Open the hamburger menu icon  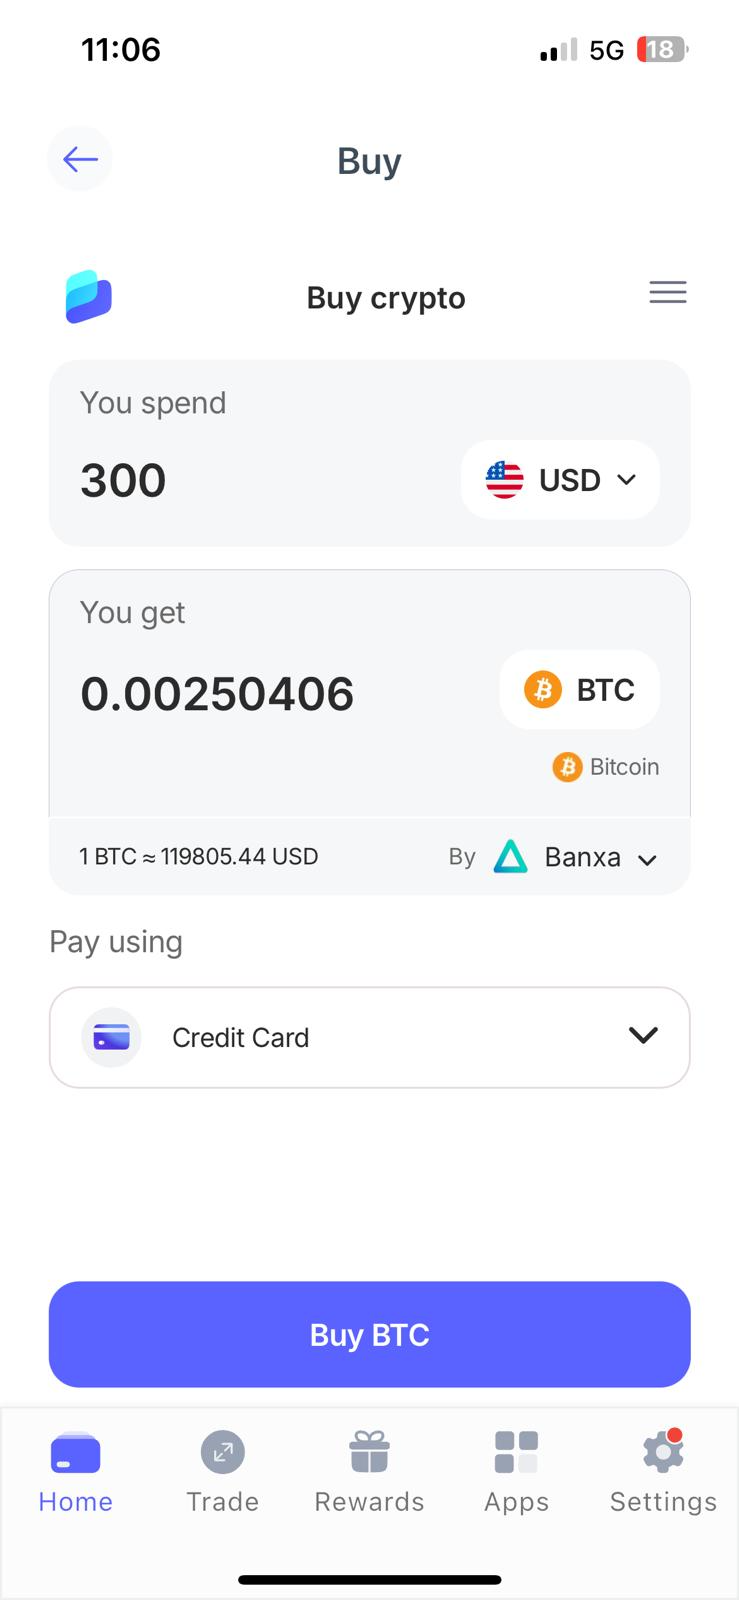click(x=667, y=292)
